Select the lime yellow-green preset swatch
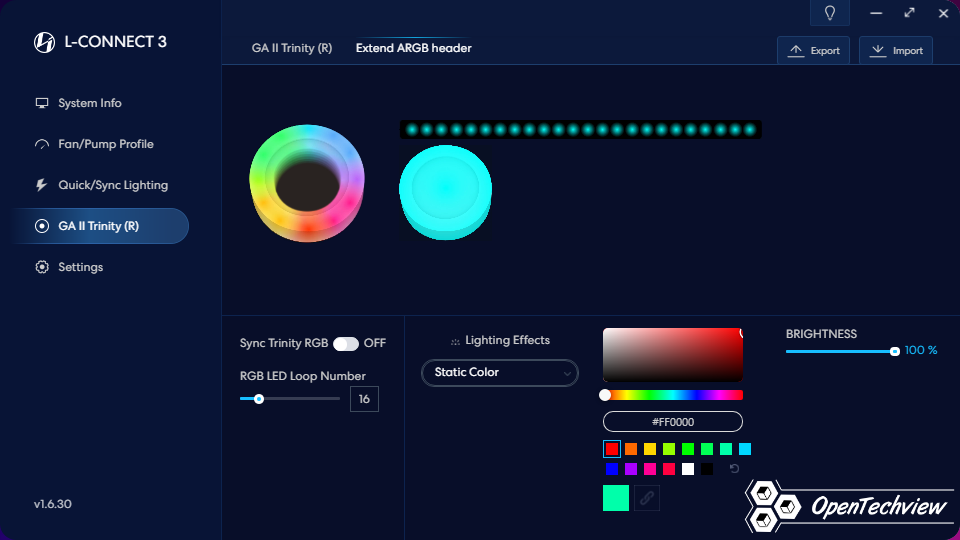This screenshot has width=960, height=540. pos(669,449)
